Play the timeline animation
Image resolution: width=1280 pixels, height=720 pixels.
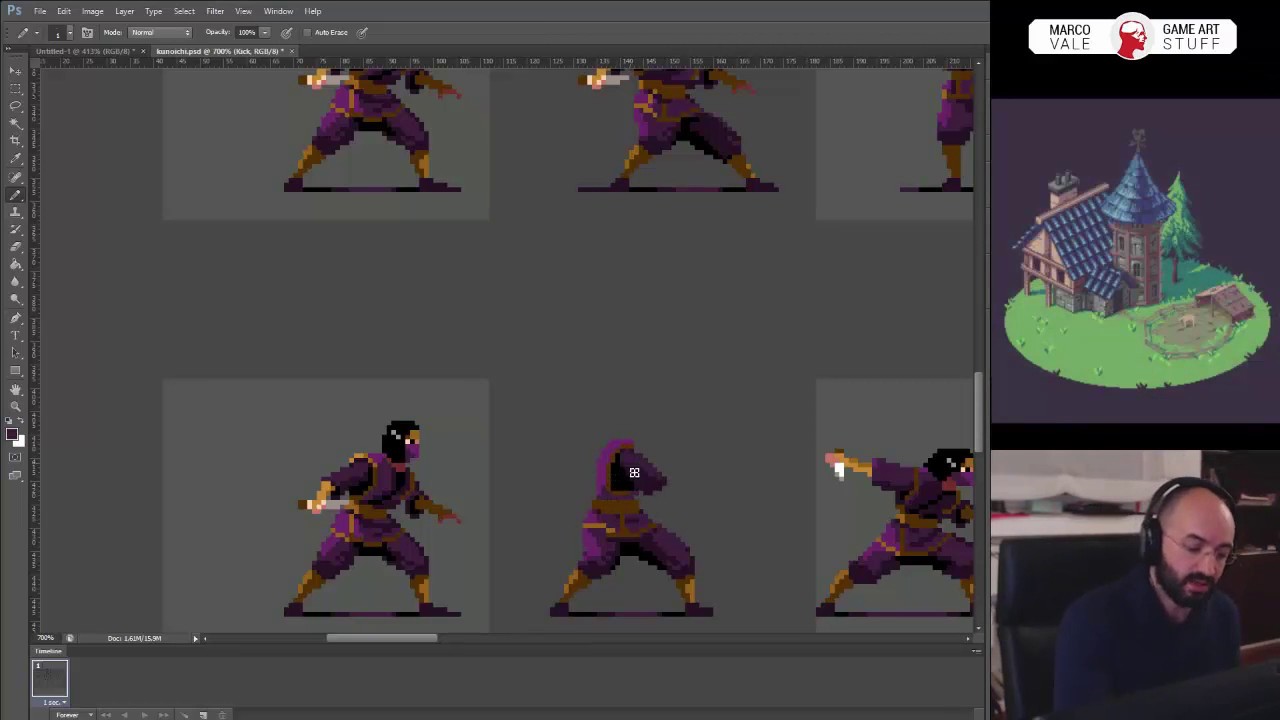tap(145, 715)
